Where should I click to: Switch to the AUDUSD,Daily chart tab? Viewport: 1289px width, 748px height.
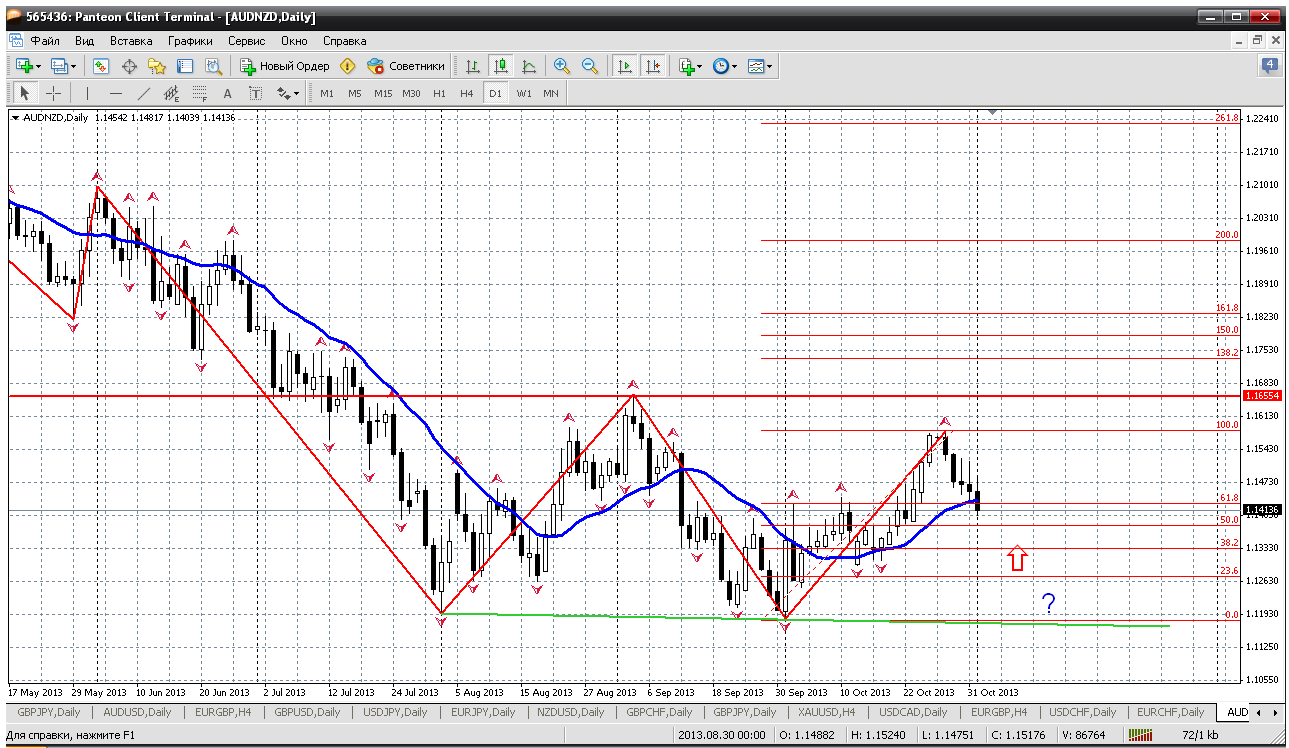point(137,712)
